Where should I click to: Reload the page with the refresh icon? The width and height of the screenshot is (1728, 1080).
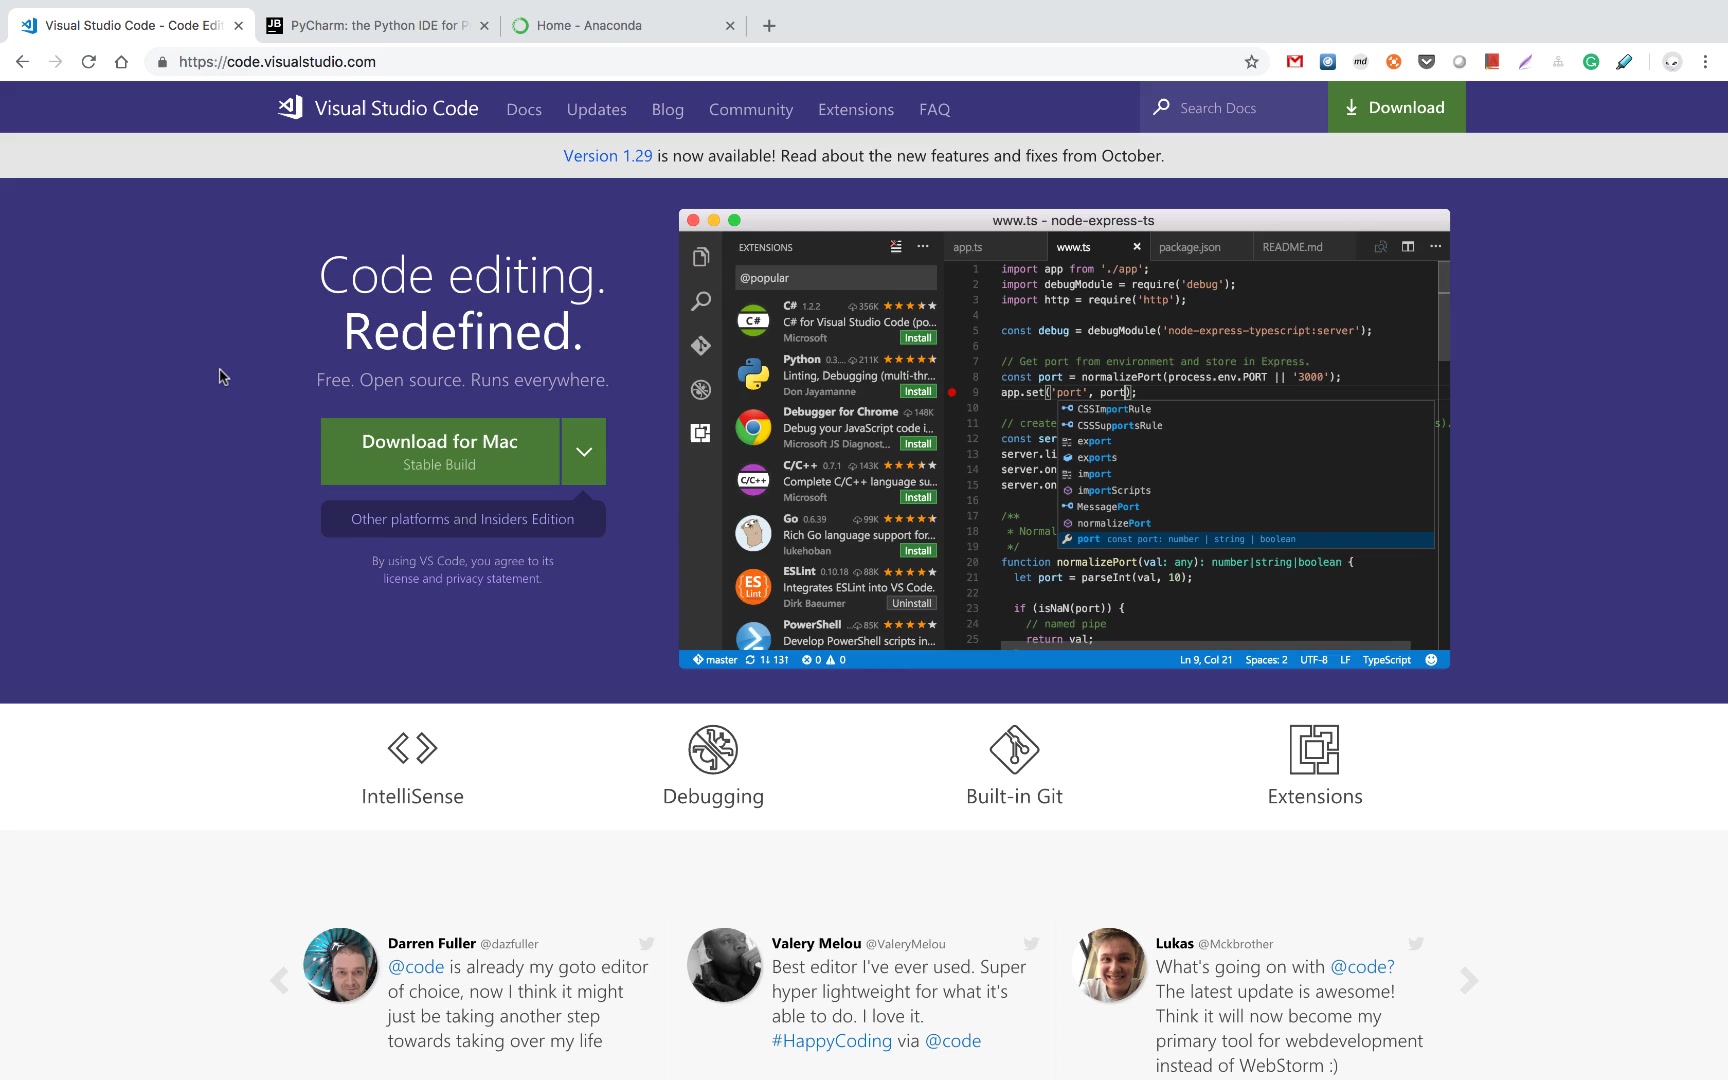[x=89, y=62]
